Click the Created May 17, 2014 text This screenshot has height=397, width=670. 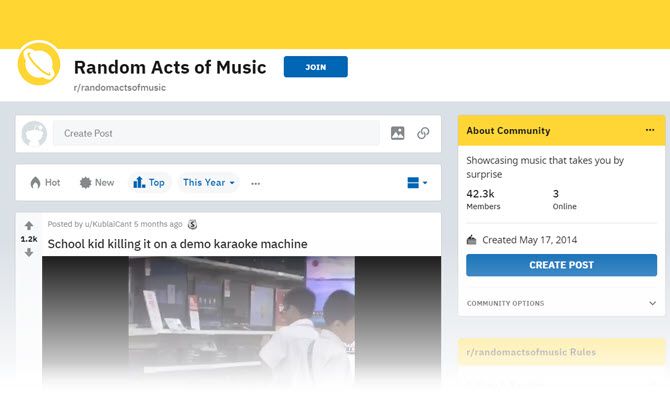point(529,240)
